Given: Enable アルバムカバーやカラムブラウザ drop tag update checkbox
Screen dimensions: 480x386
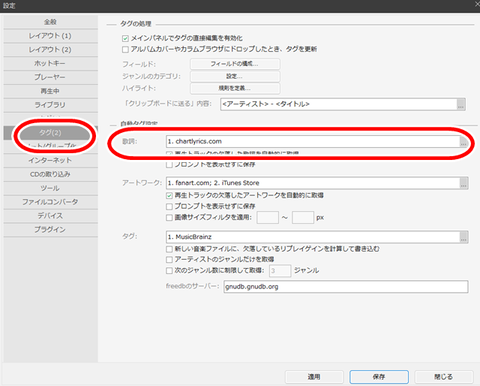Looking at the screenshot, I should [x=125, y=50].
